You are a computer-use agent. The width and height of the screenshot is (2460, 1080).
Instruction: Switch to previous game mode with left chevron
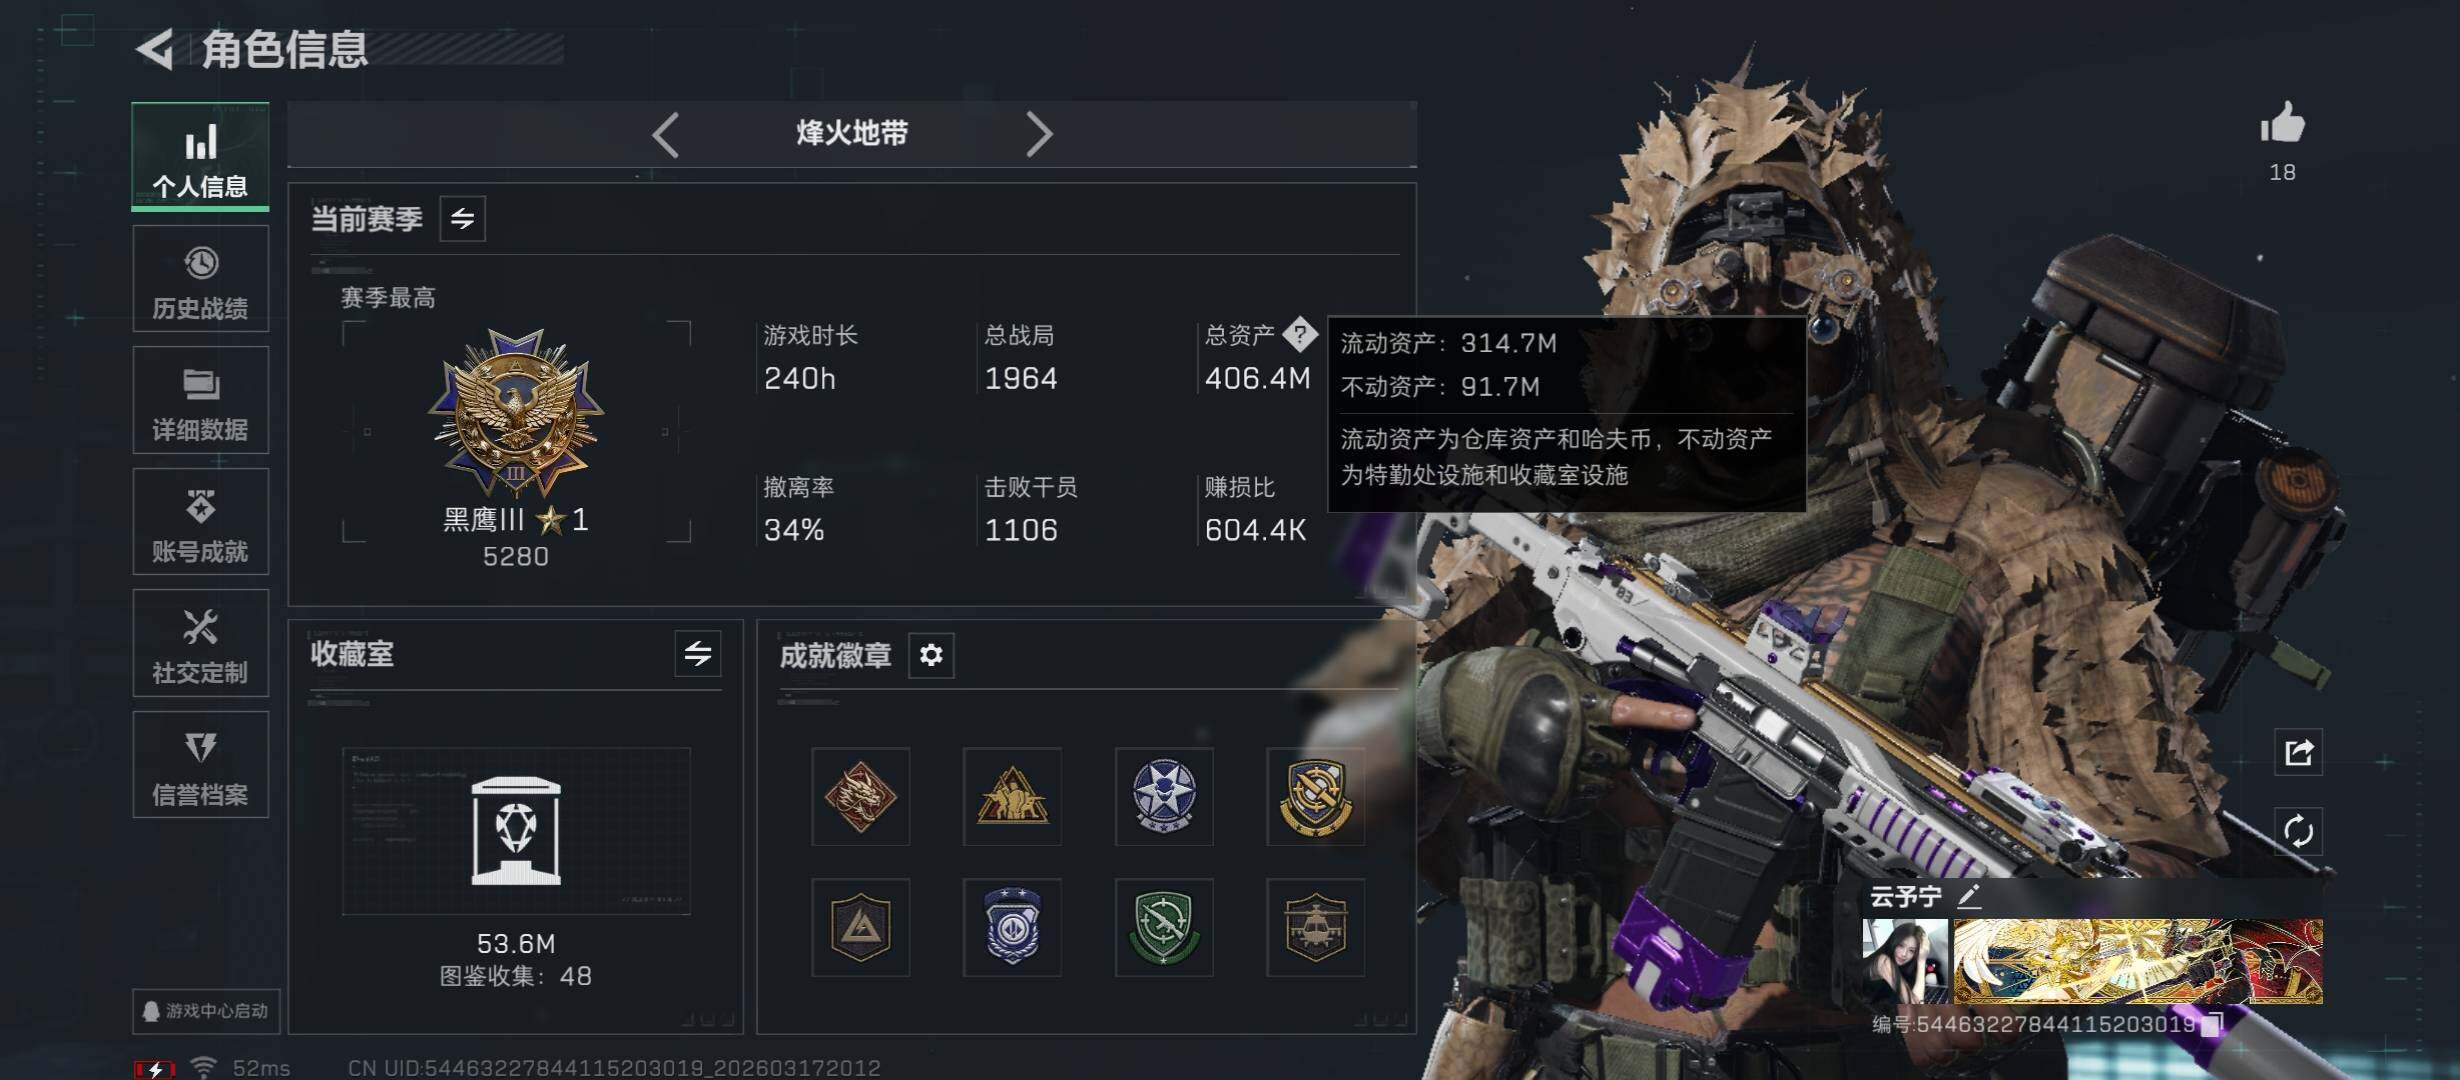point(666,134)
